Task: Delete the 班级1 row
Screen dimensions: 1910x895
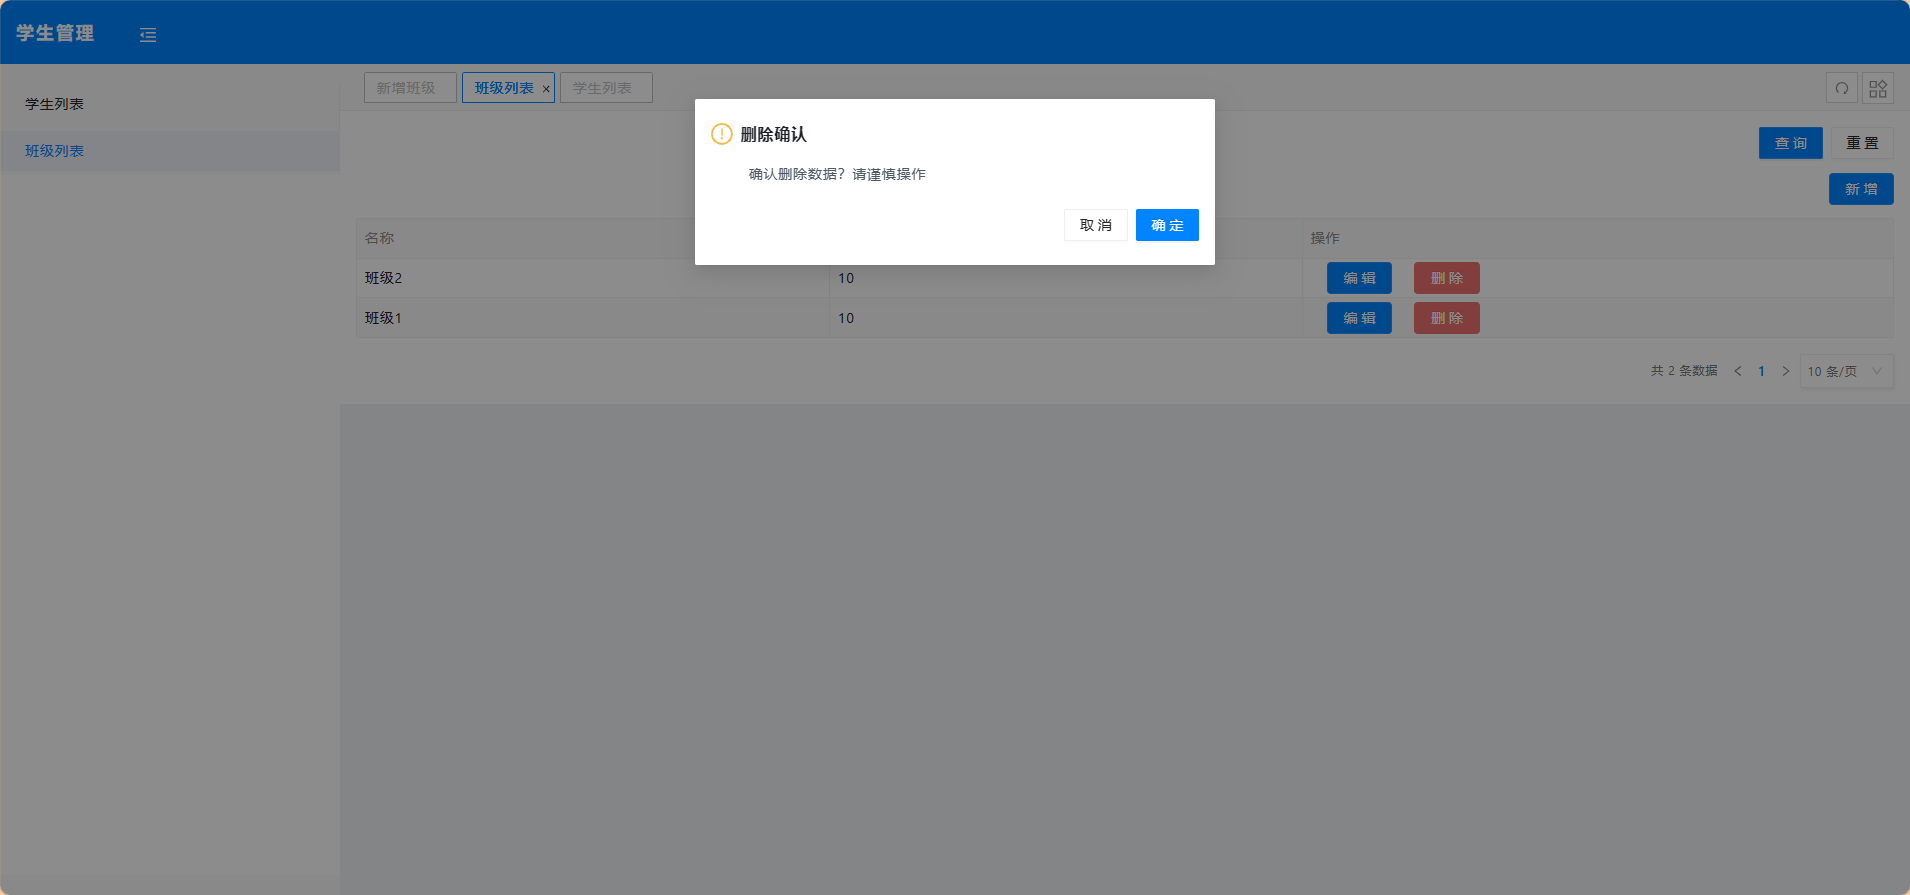Action: (x=1446, y=318)
